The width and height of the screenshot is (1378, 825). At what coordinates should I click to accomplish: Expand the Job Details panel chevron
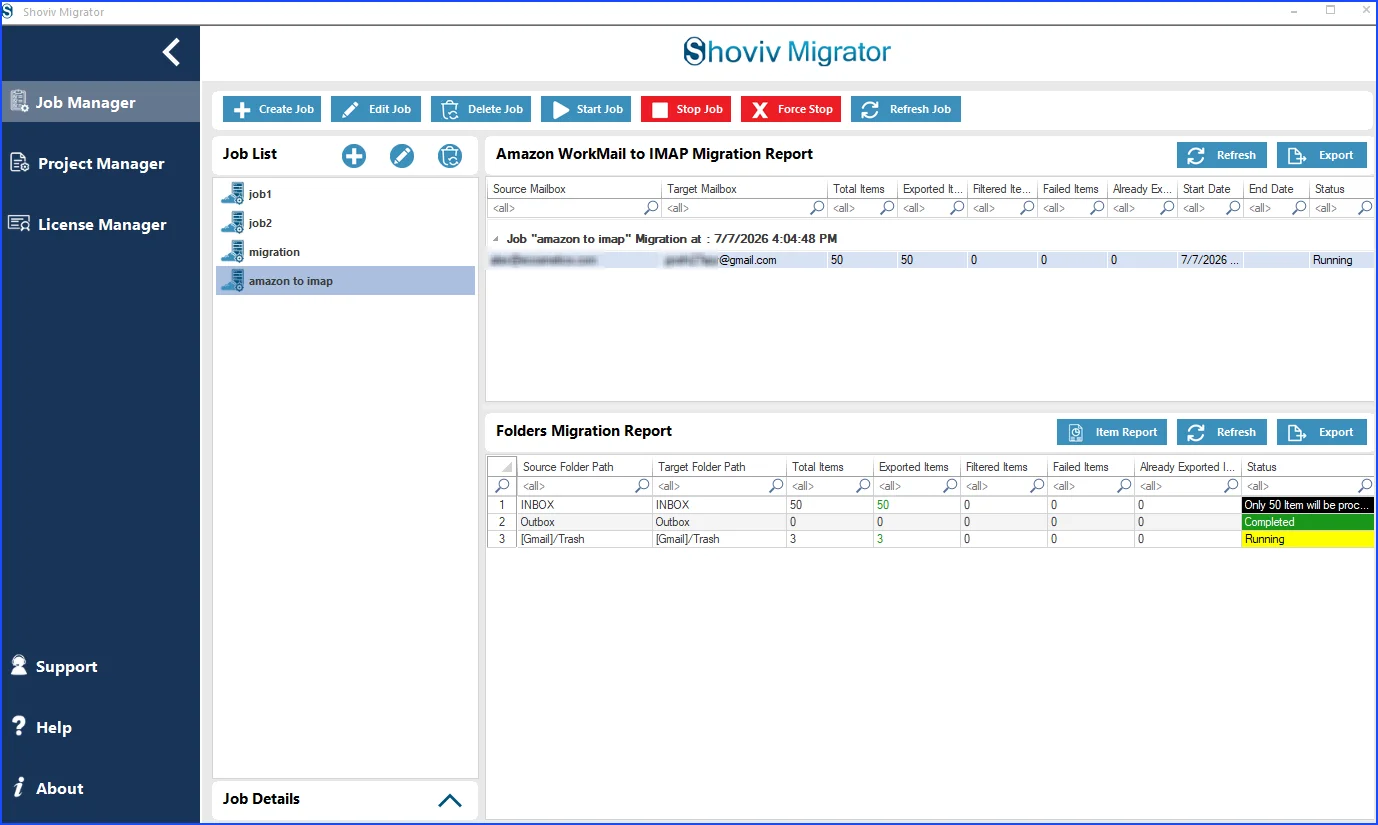(x=450, y=800)
